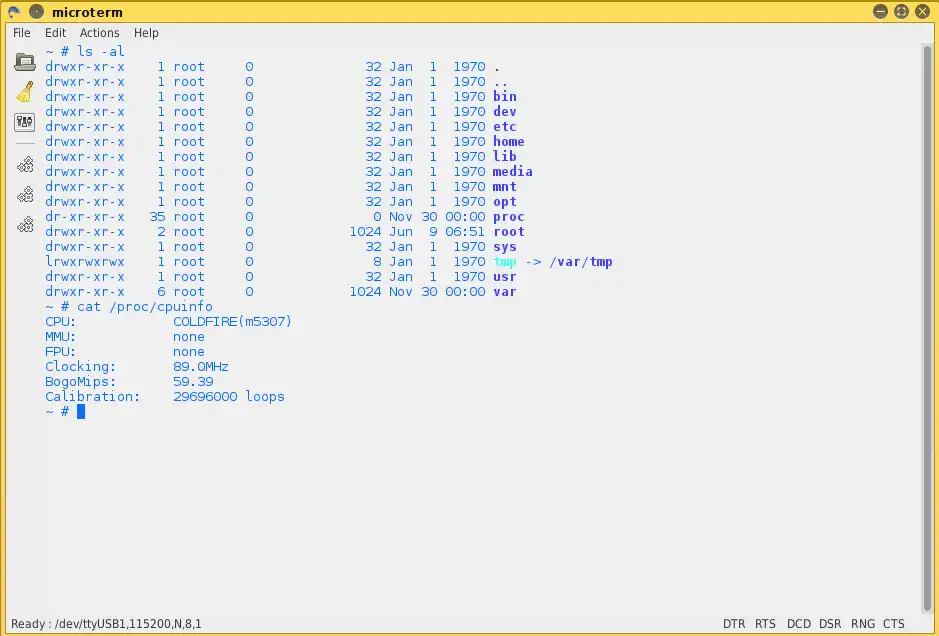Click the 'ls -al' command text
Viewport: 939px width, 636px height.
[101, 52]
